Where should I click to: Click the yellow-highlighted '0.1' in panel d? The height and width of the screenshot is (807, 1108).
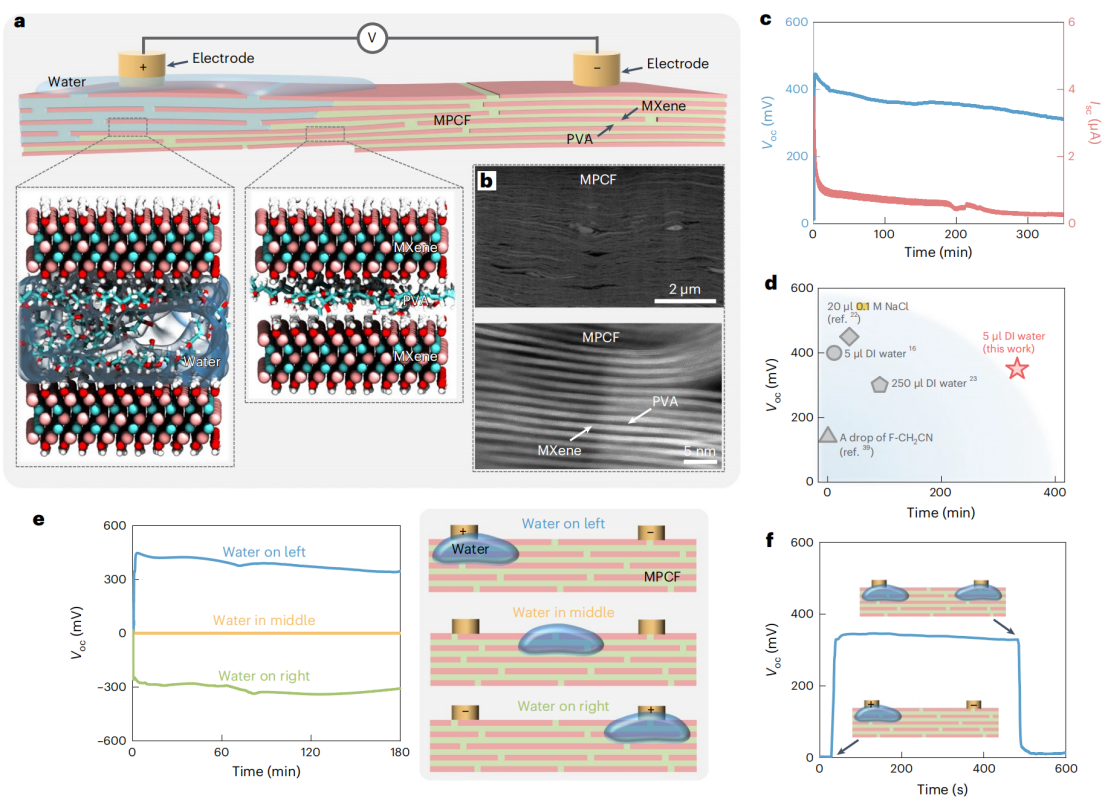click(x=863, y=307)
